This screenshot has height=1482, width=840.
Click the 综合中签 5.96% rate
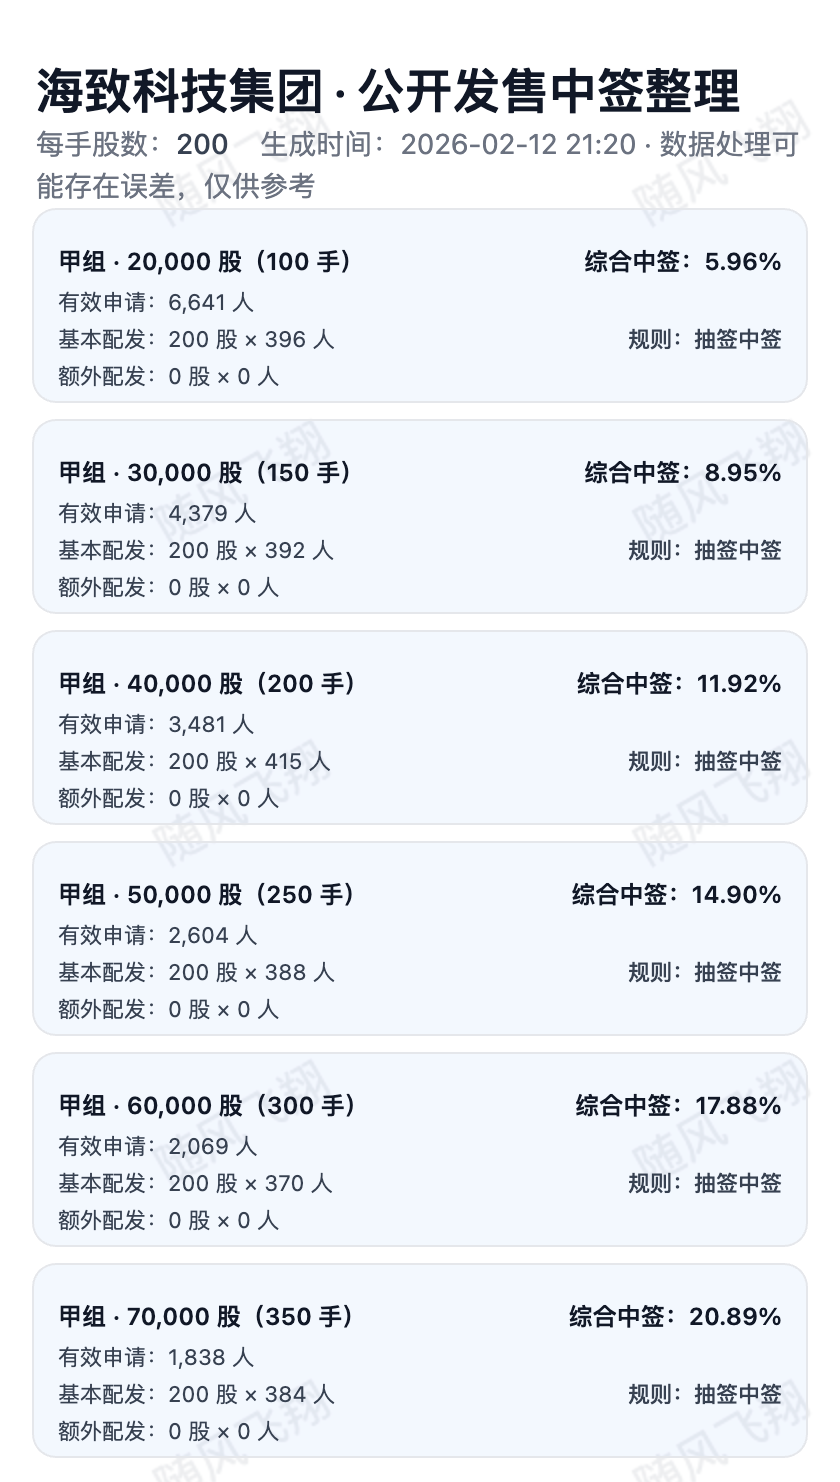pyautogui.click(x=682, y=262)
